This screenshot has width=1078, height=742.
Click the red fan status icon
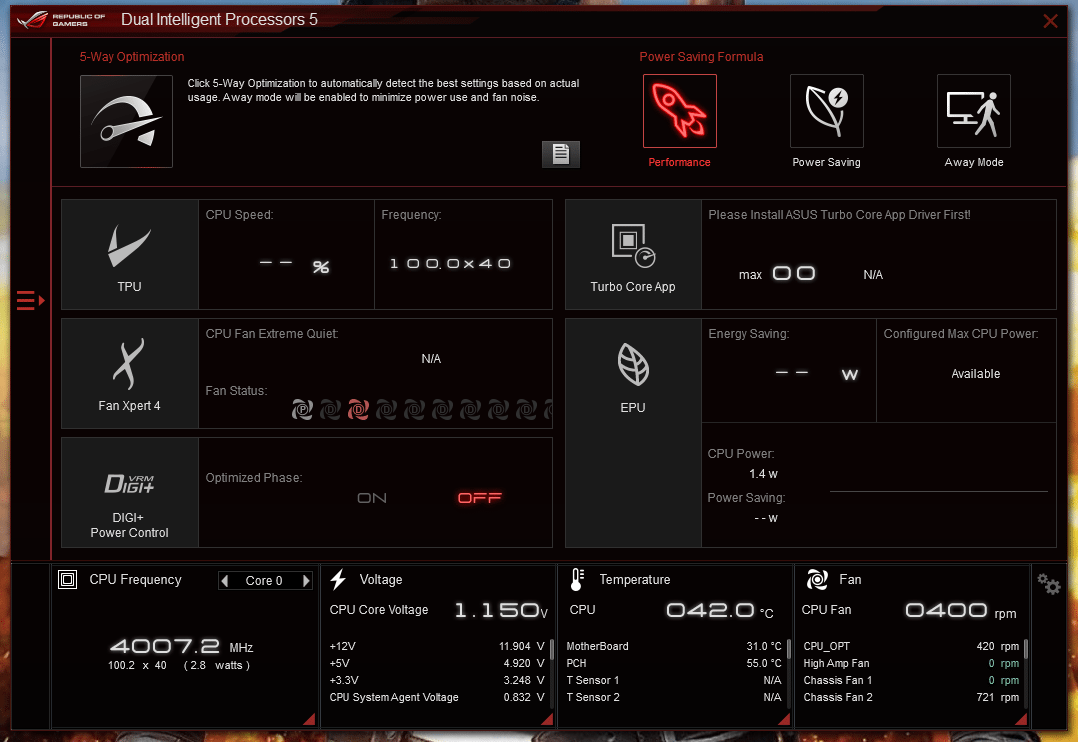tap(358, 410)
